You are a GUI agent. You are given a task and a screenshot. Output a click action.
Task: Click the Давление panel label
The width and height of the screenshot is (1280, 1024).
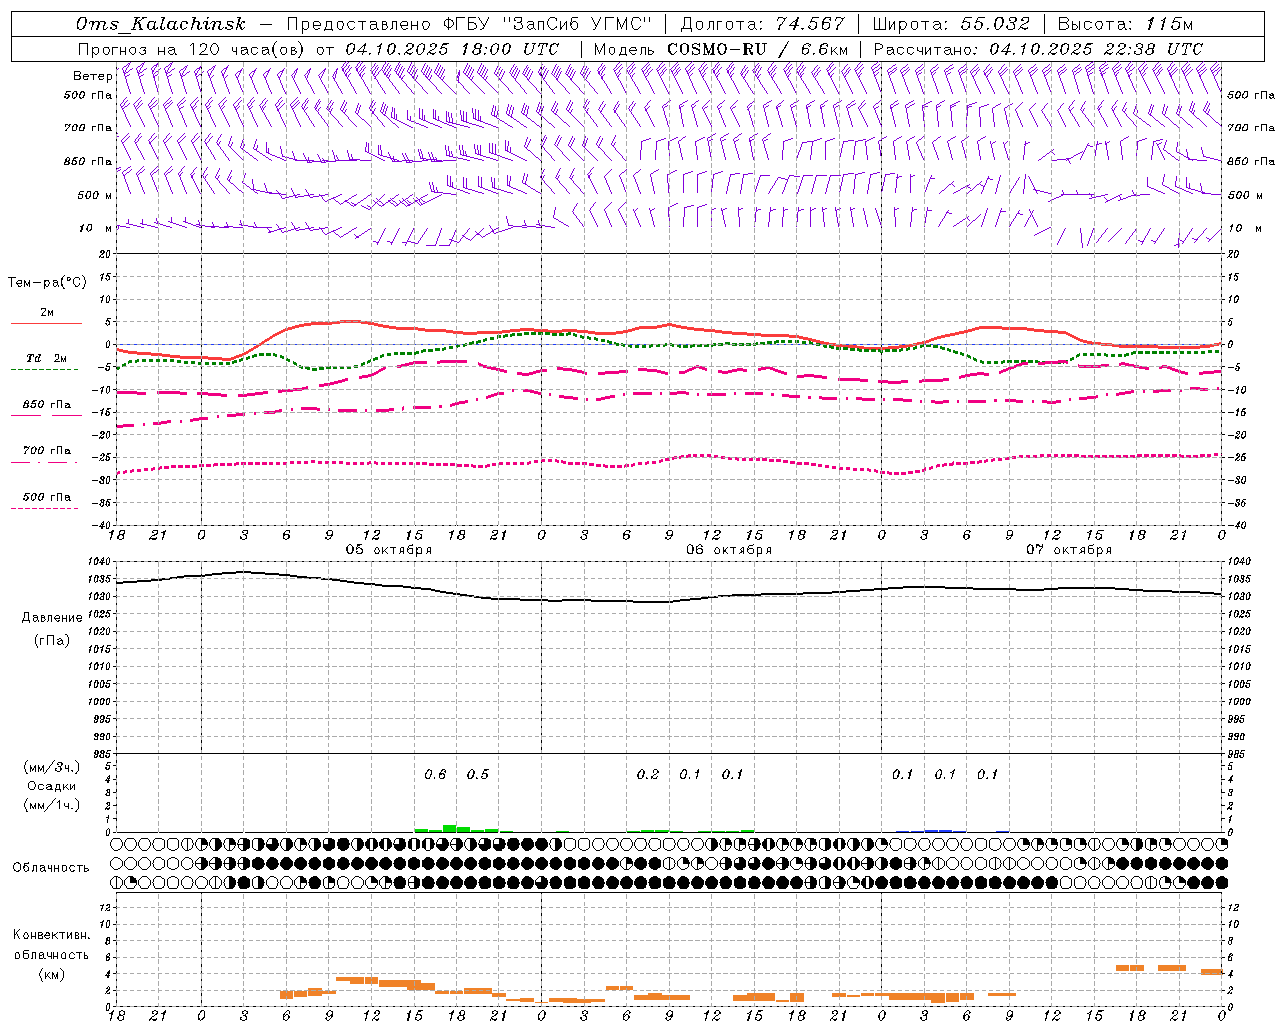(x=52, y=618)
